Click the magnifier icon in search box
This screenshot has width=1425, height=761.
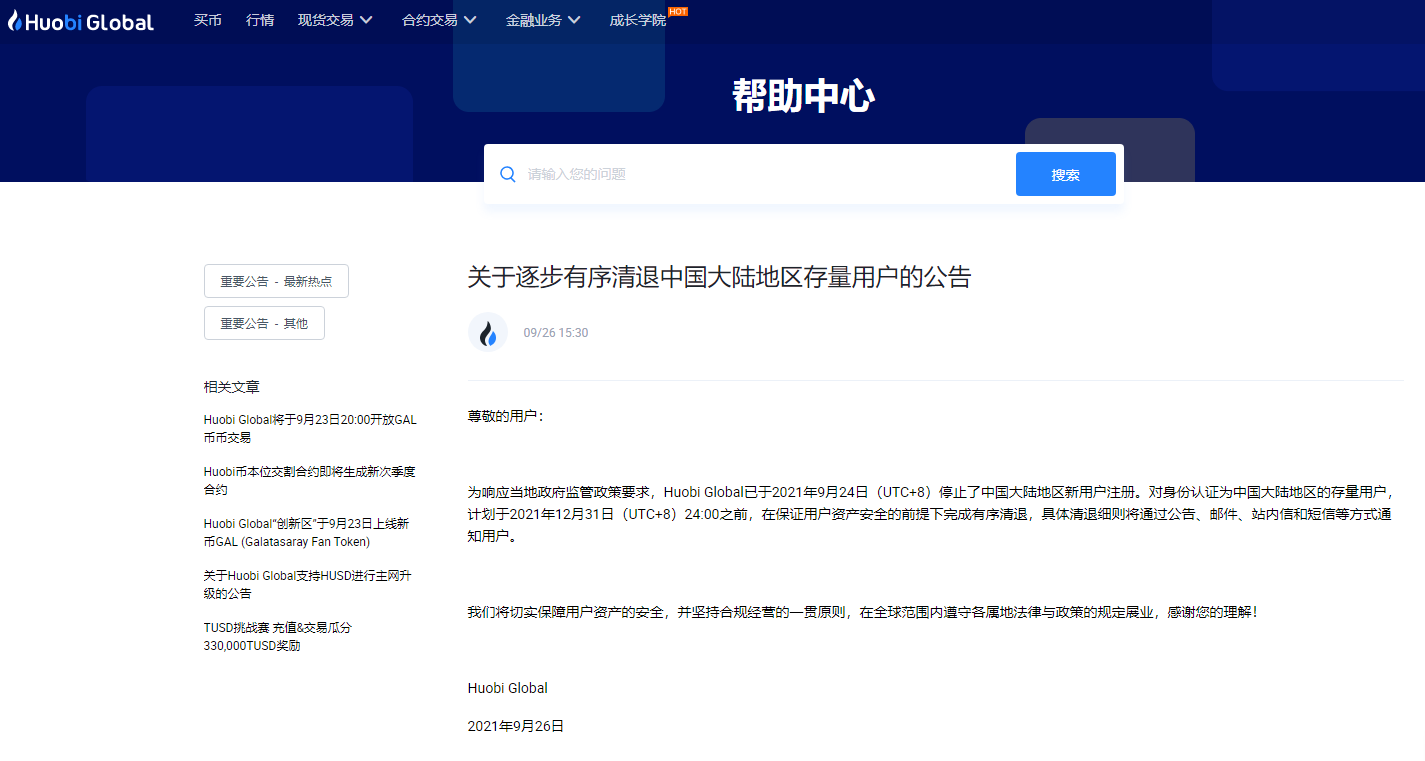point(508,174)
